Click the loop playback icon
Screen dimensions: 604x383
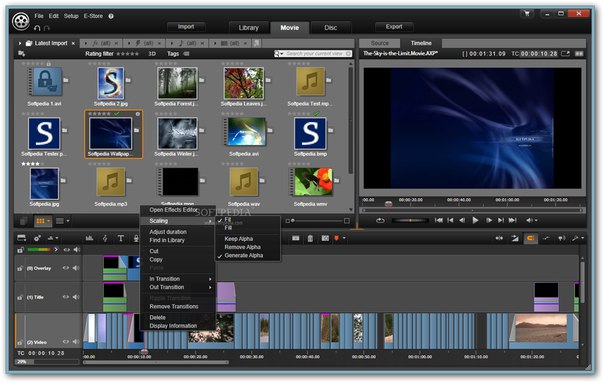coord(380,220)
